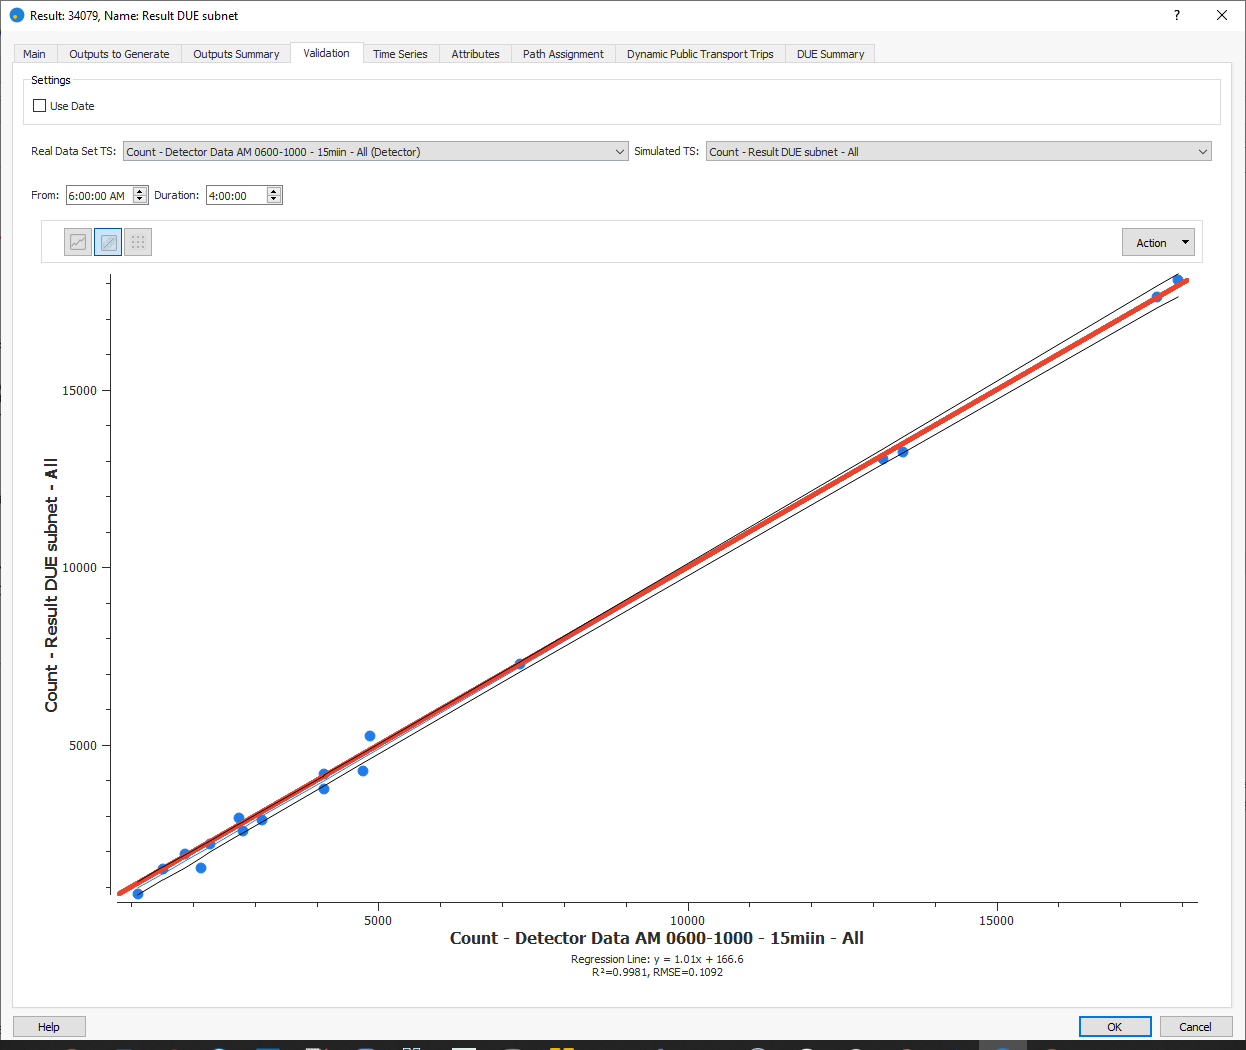This screenshot has width=1246, height=1050.
Task: Show the table grid view icon
Action: pyautogui.click(x=138, y=242)
